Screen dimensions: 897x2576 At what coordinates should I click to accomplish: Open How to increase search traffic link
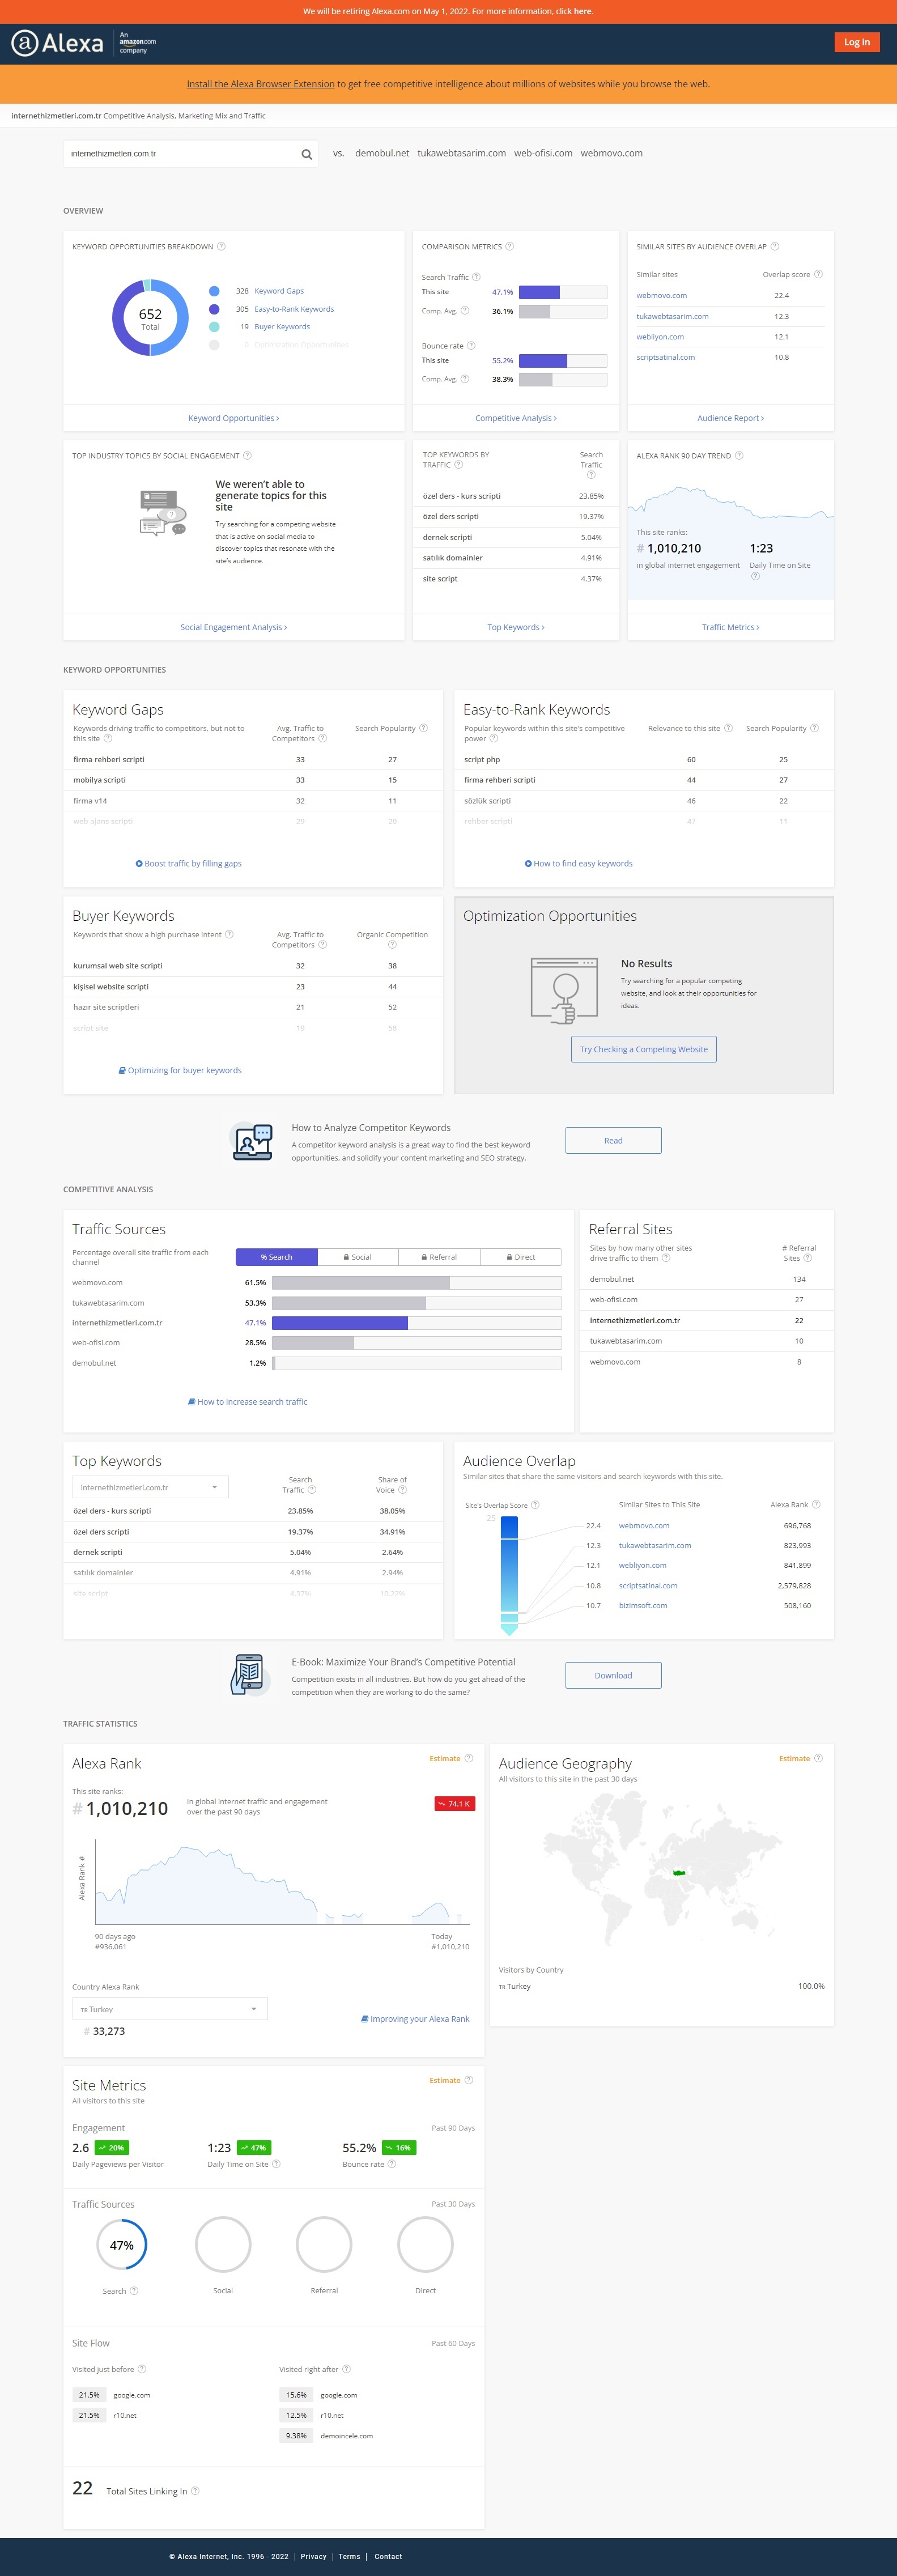pyautogui.click(x=248, y=1402)
